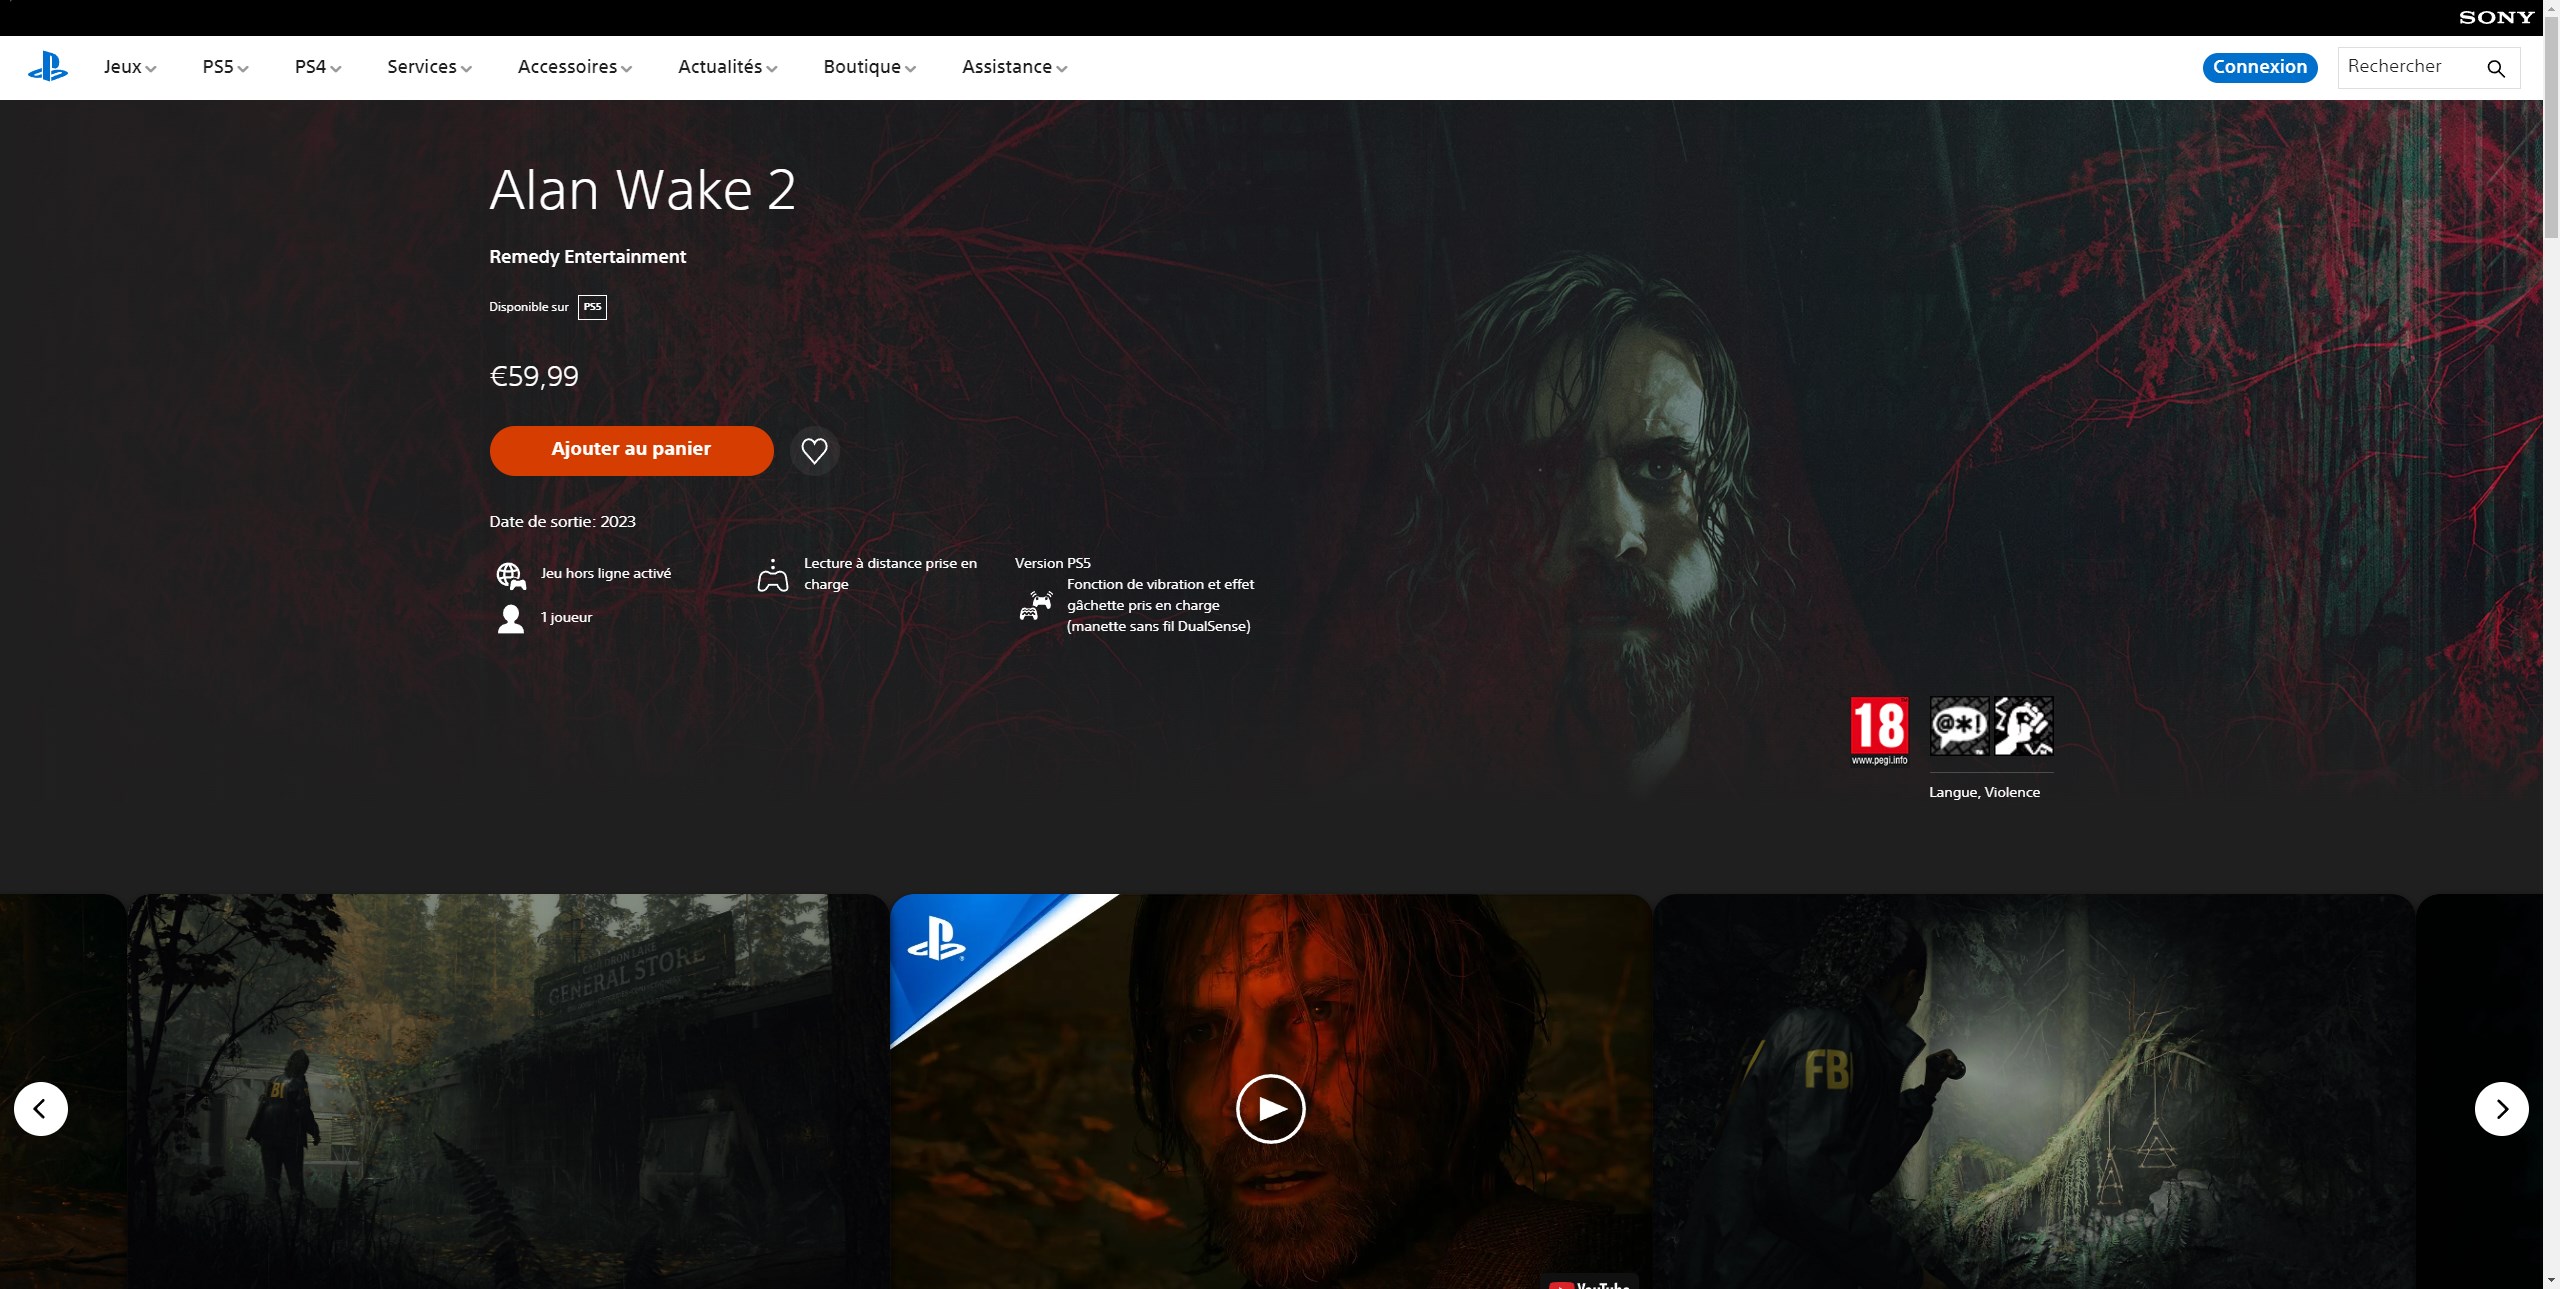This screenshot has width=2560, height=1289.
Task: Open the Accessoires menu
Action: [x=574, y=67]
